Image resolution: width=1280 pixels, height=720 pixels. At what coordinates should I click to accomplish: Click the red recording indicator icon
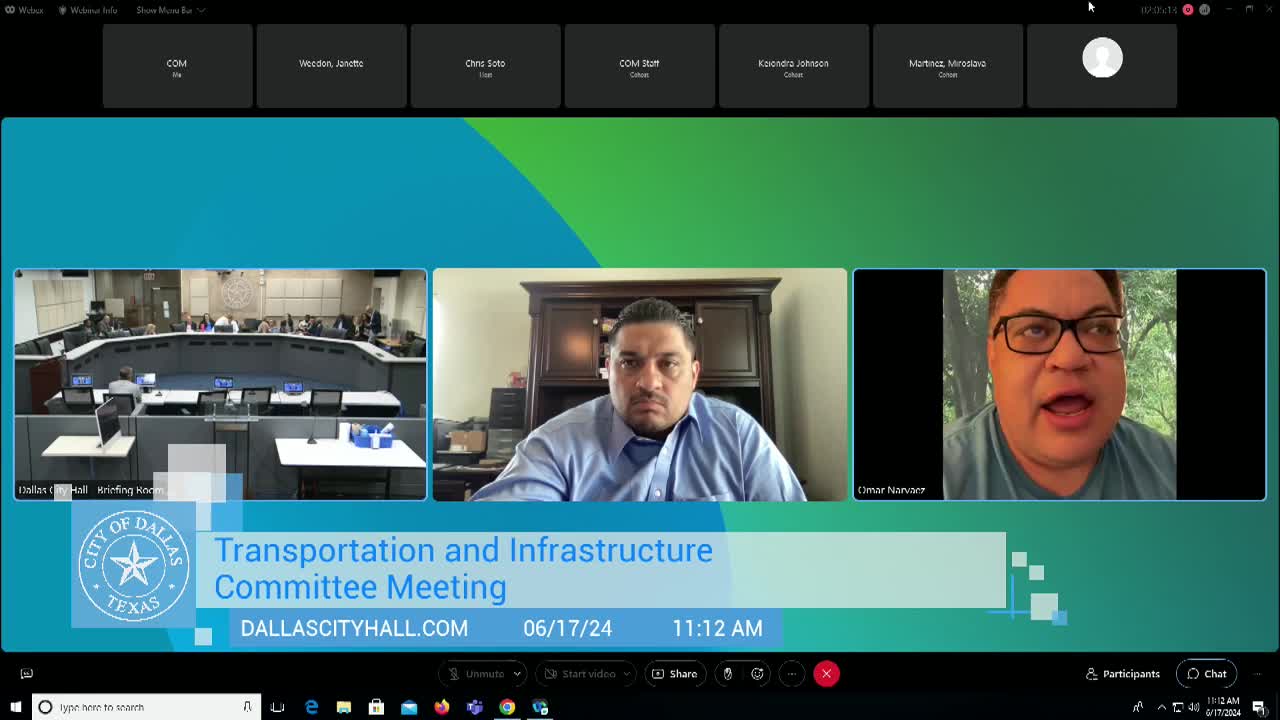coord(1188,10)
